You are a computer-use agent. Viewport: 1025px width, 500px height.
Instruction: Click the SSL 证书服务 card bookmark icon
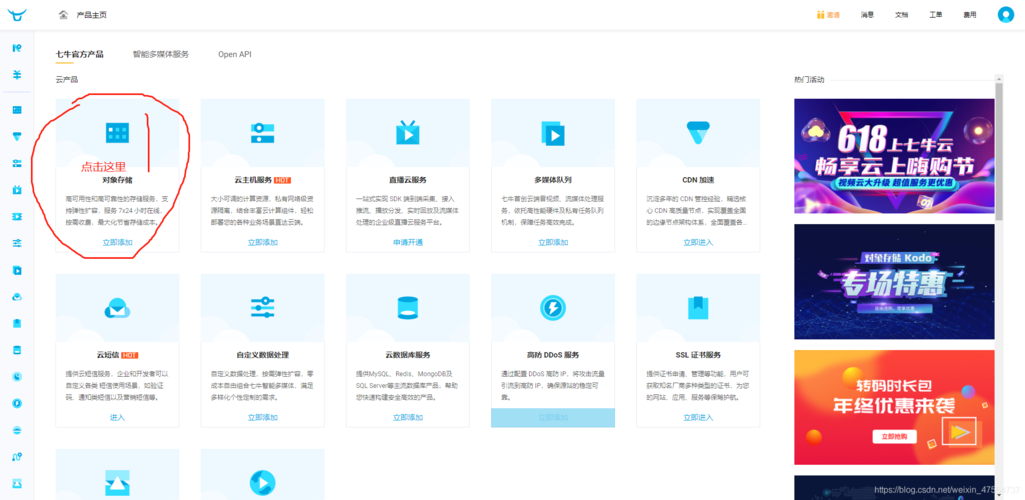(x=697, y=307)
